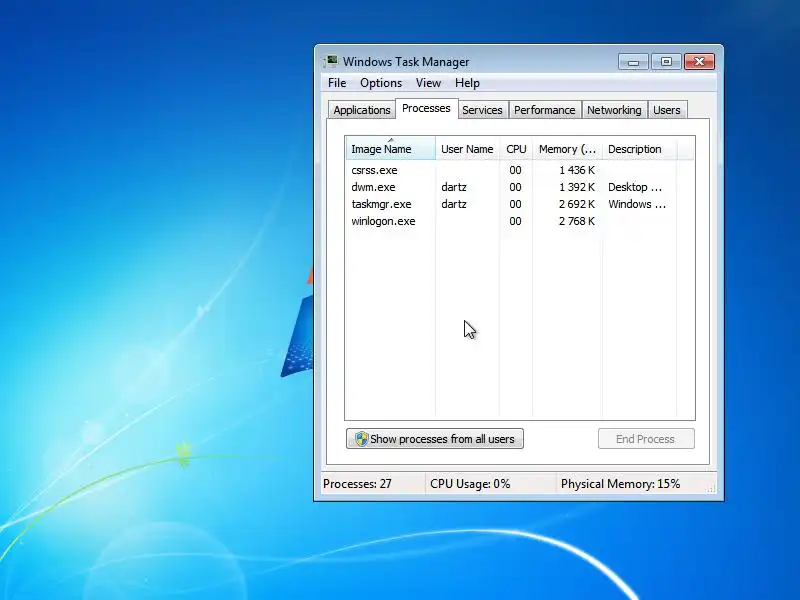Click the resize grip in status bar corner
Screen dimensions: 800x600
[x=711, y=489]
